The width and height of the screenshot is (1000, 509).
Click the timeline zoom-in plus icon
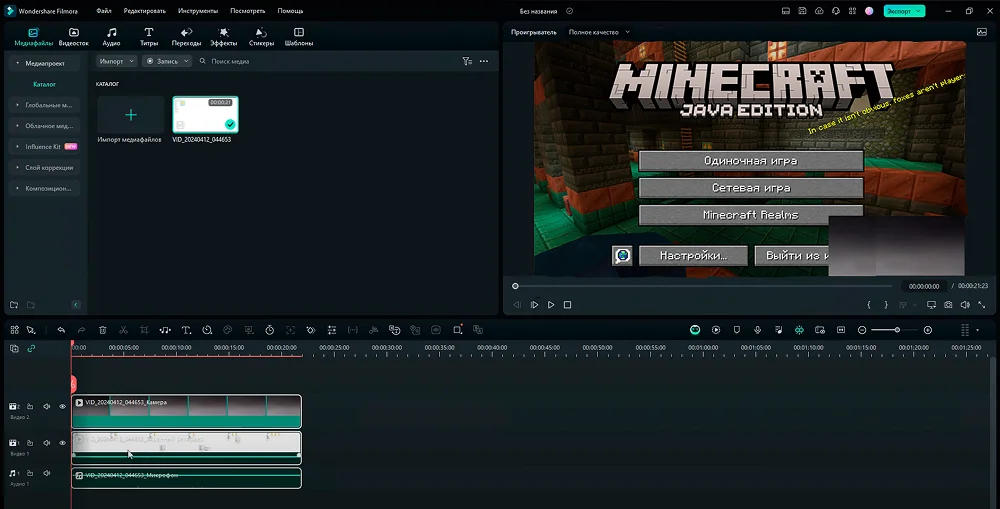(928, 329)
